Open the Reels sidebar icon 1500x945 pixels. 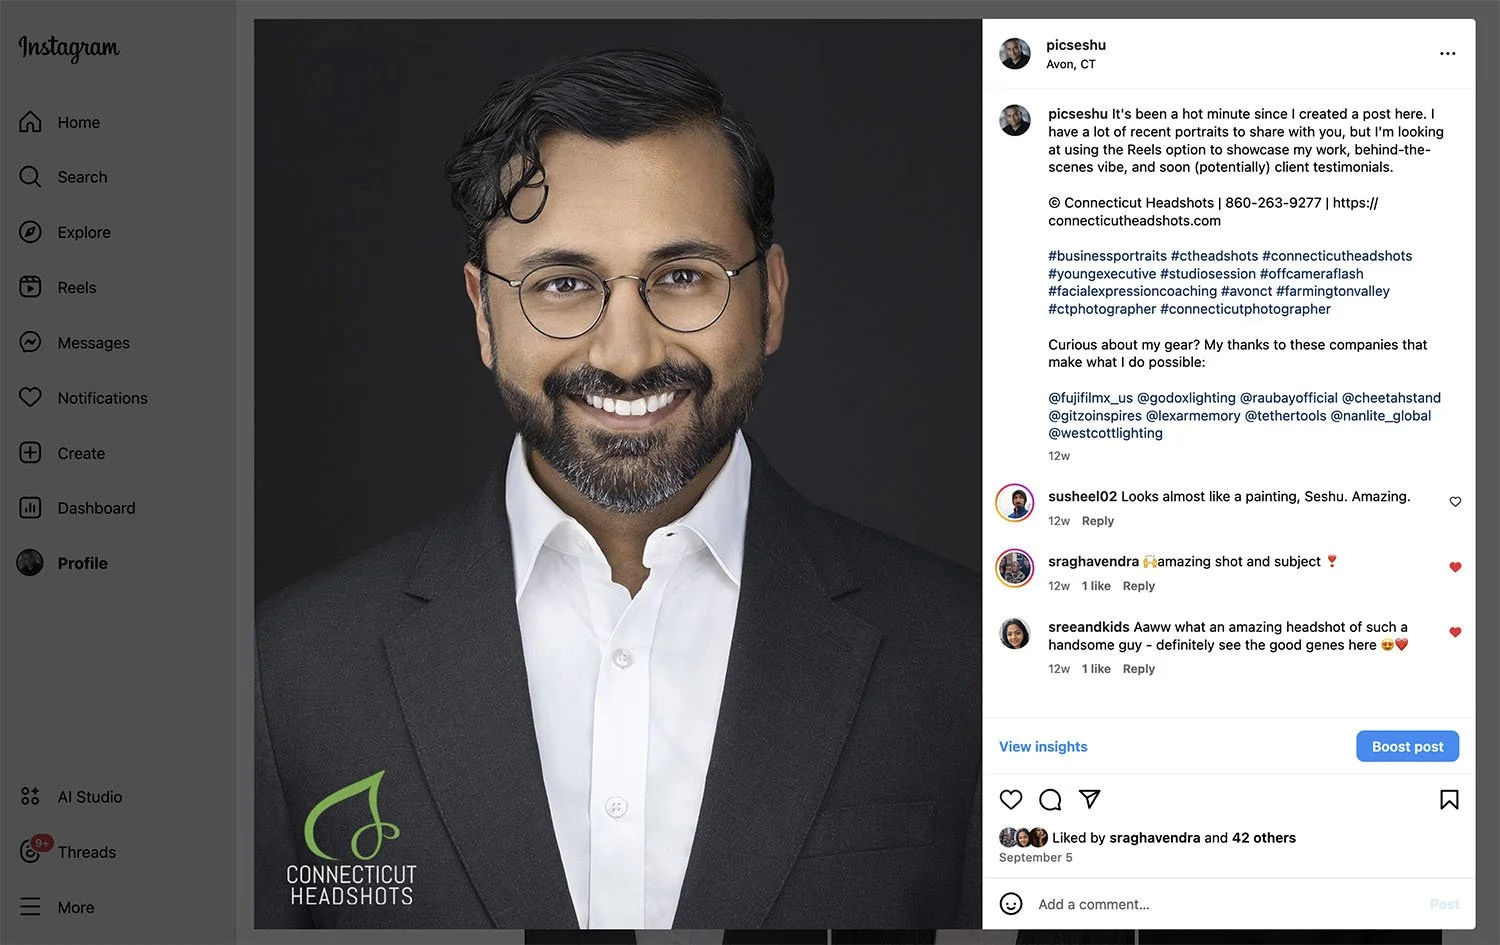click(31, 287)
